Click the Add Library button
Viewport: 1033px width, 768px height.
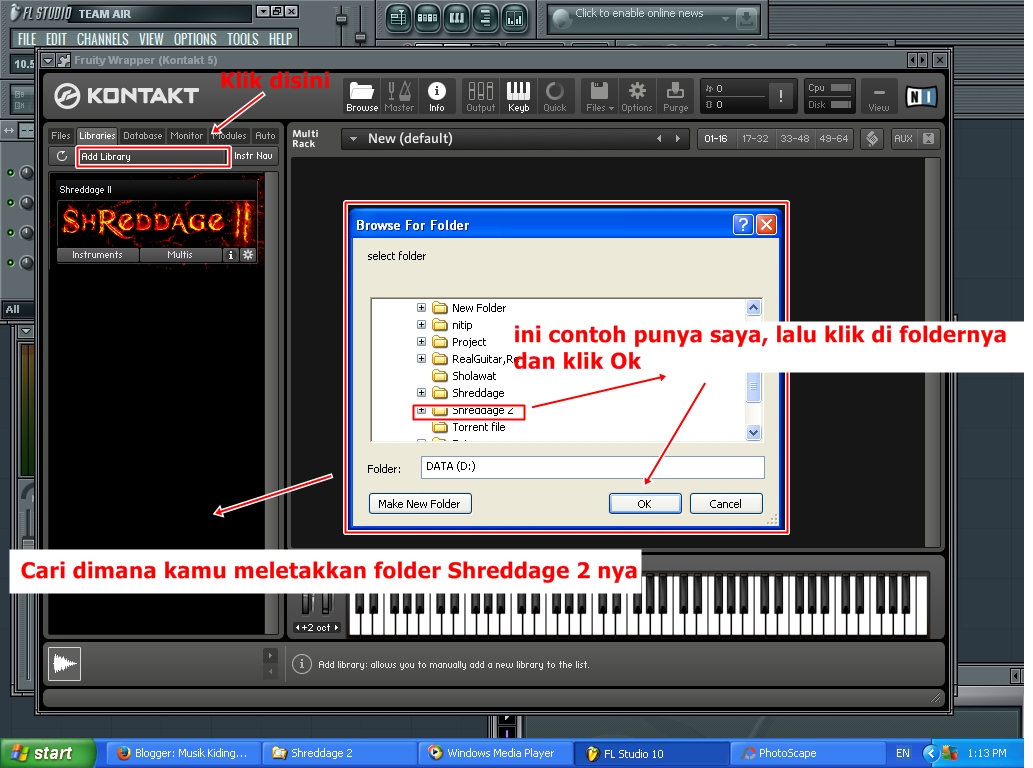click(x=153, y=157)
